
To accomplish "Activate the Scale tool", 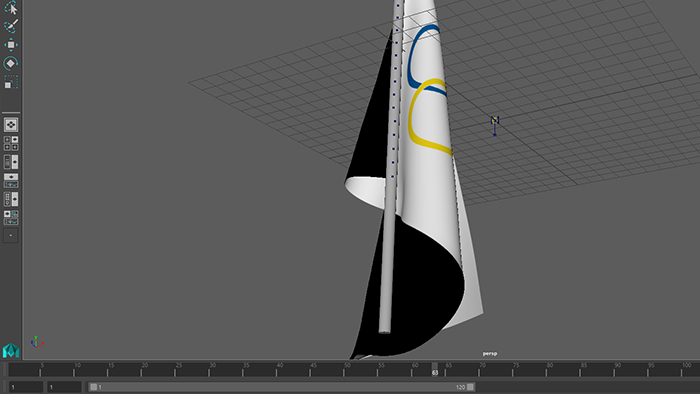I will [x=11, y=82].
